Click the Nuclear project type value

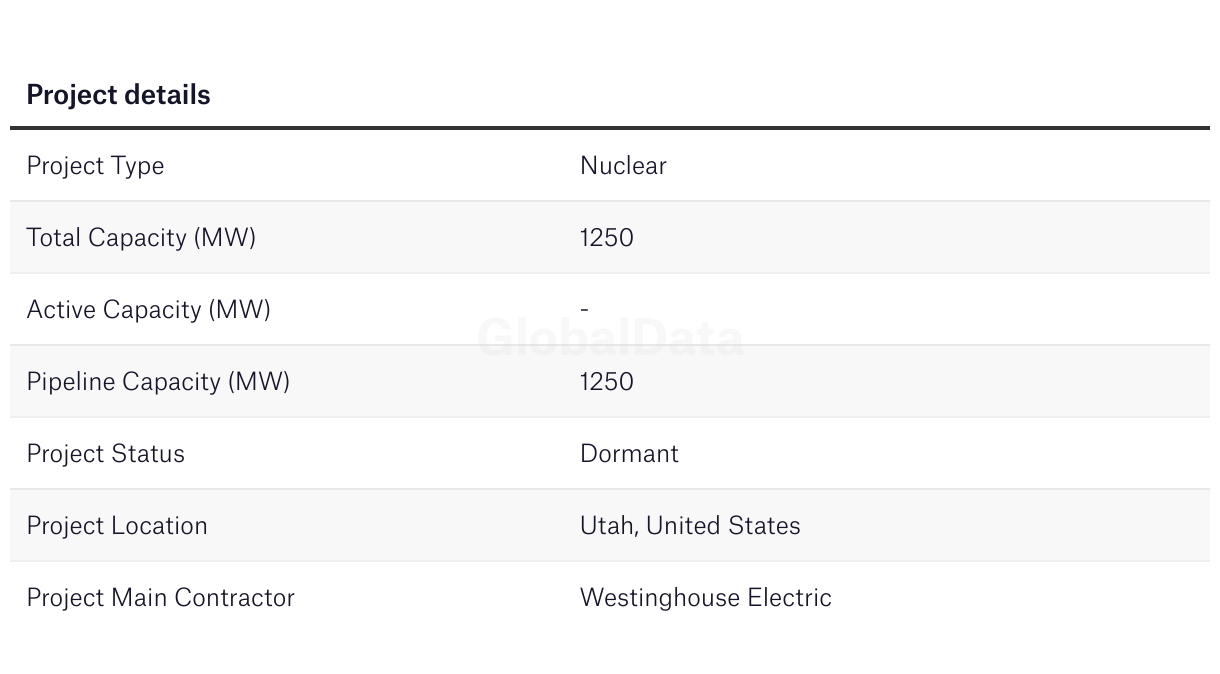(x=623, y=165)
